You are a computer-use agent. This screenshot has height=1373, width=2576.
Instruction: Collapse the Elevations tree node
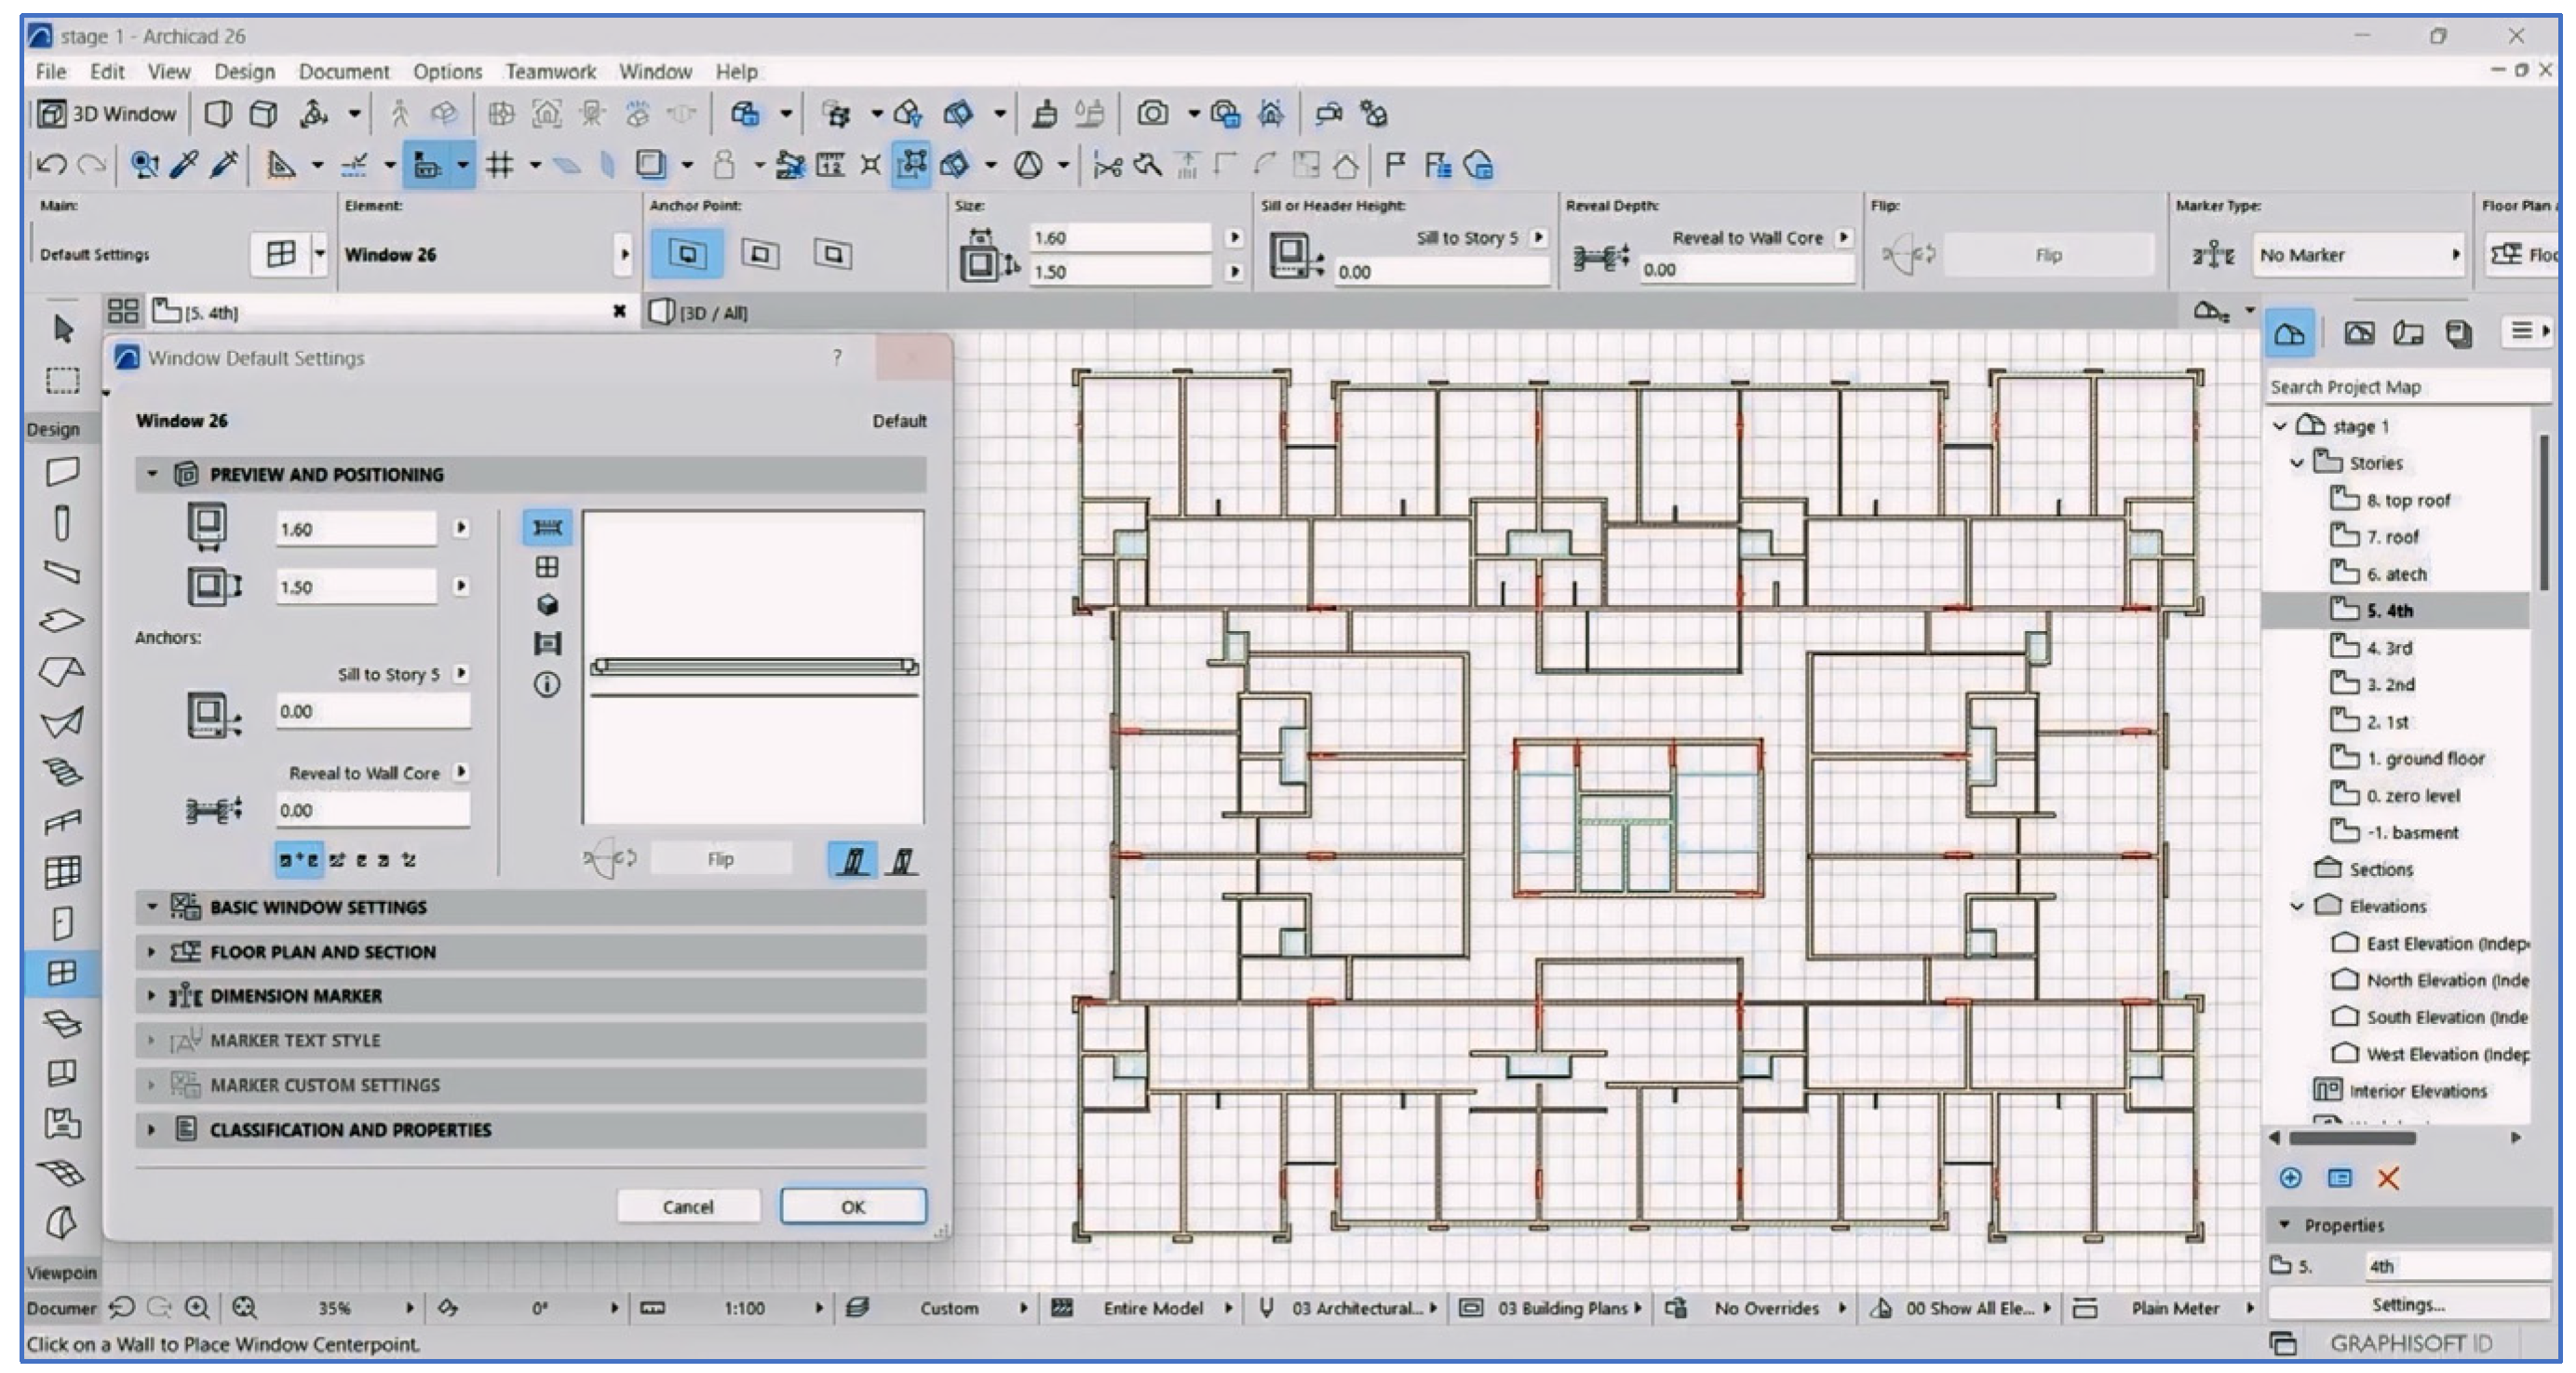coord(2298,906)
